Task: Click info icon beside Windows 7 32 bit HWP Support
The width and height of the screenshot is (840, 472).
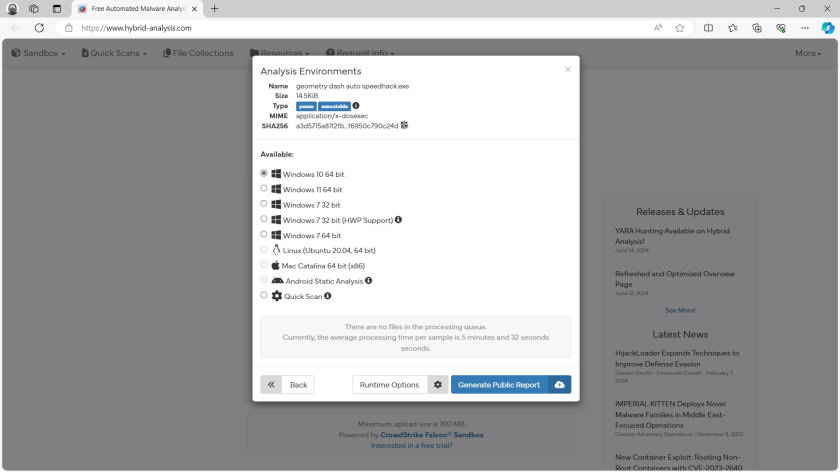Action: point(398,219)
